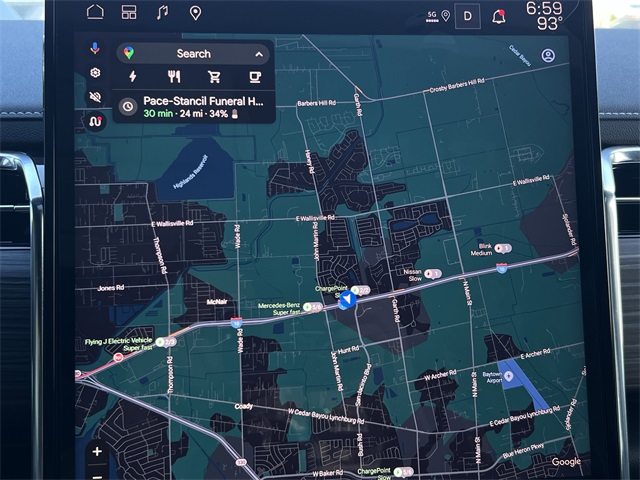
Task: Zoom in with the plus button
Action: pos(97,451)
